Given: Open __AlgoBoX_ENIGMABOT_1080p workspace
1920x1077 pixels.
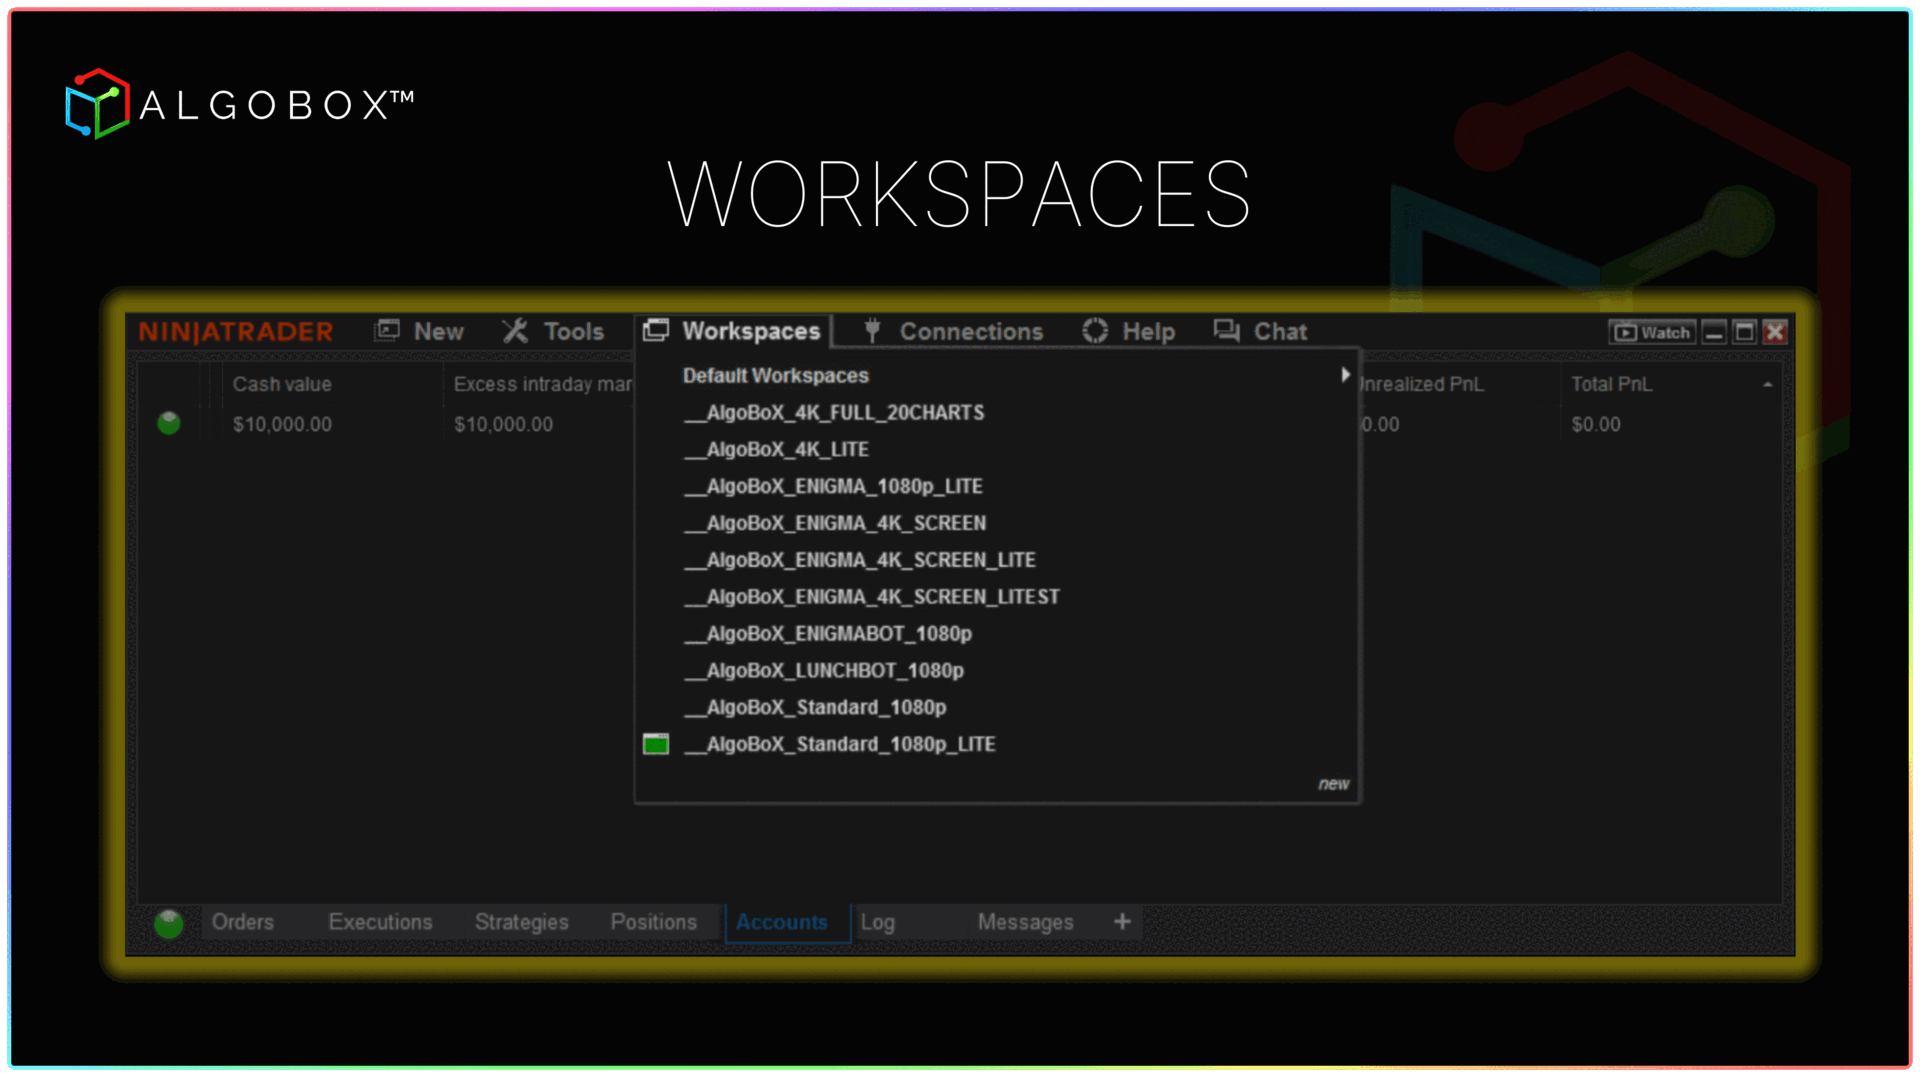Looking at the screenshot, I should pos(828,634).
